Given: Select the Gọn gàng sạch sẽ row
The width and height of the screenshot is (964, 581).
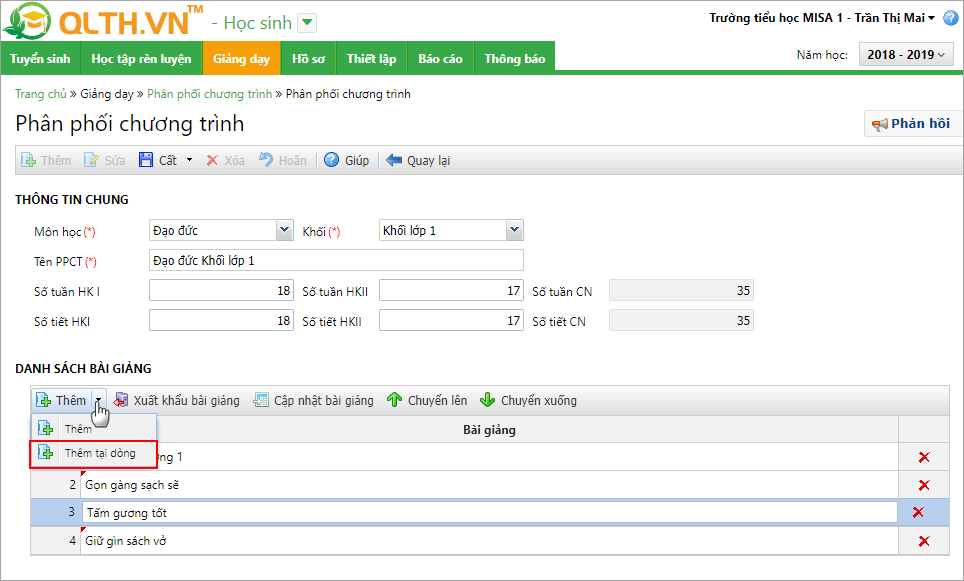Looking at the screenshot, I should tap(490, 485).
